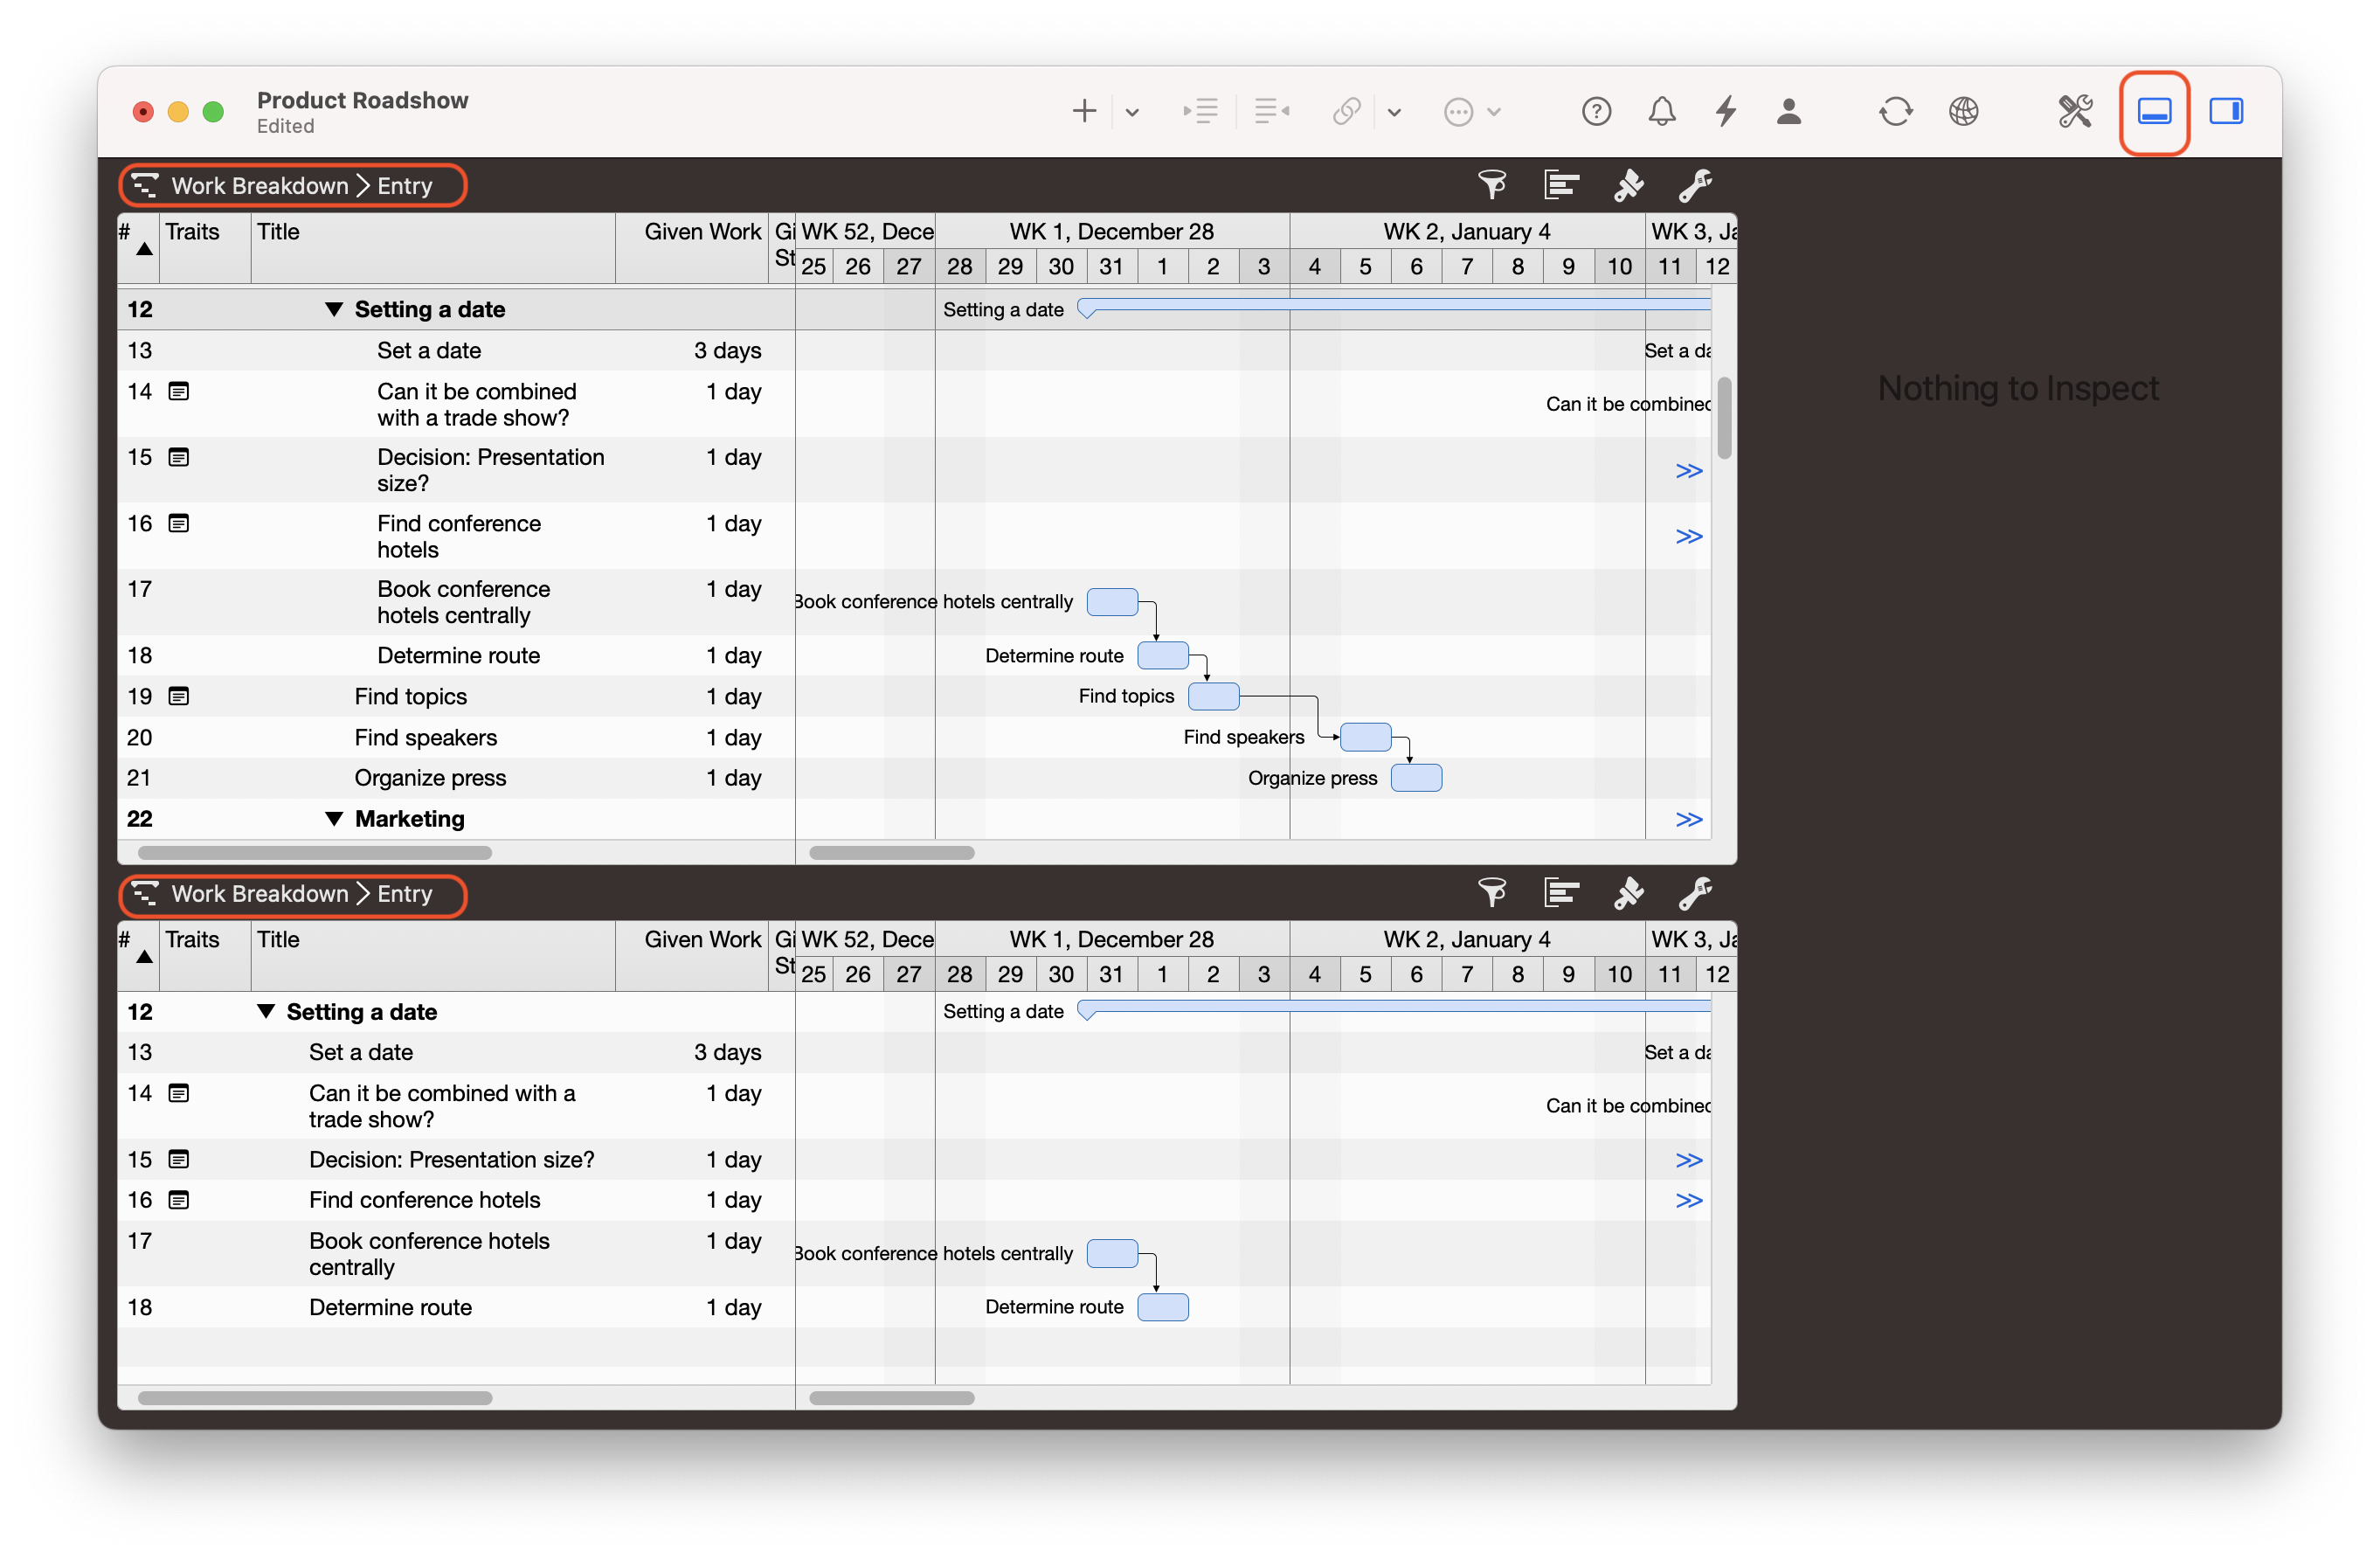Click the sync icon in the toolbar
Image resolution: width=2380 pixels, height=1559 pixels.
(x=1897, y=111)
